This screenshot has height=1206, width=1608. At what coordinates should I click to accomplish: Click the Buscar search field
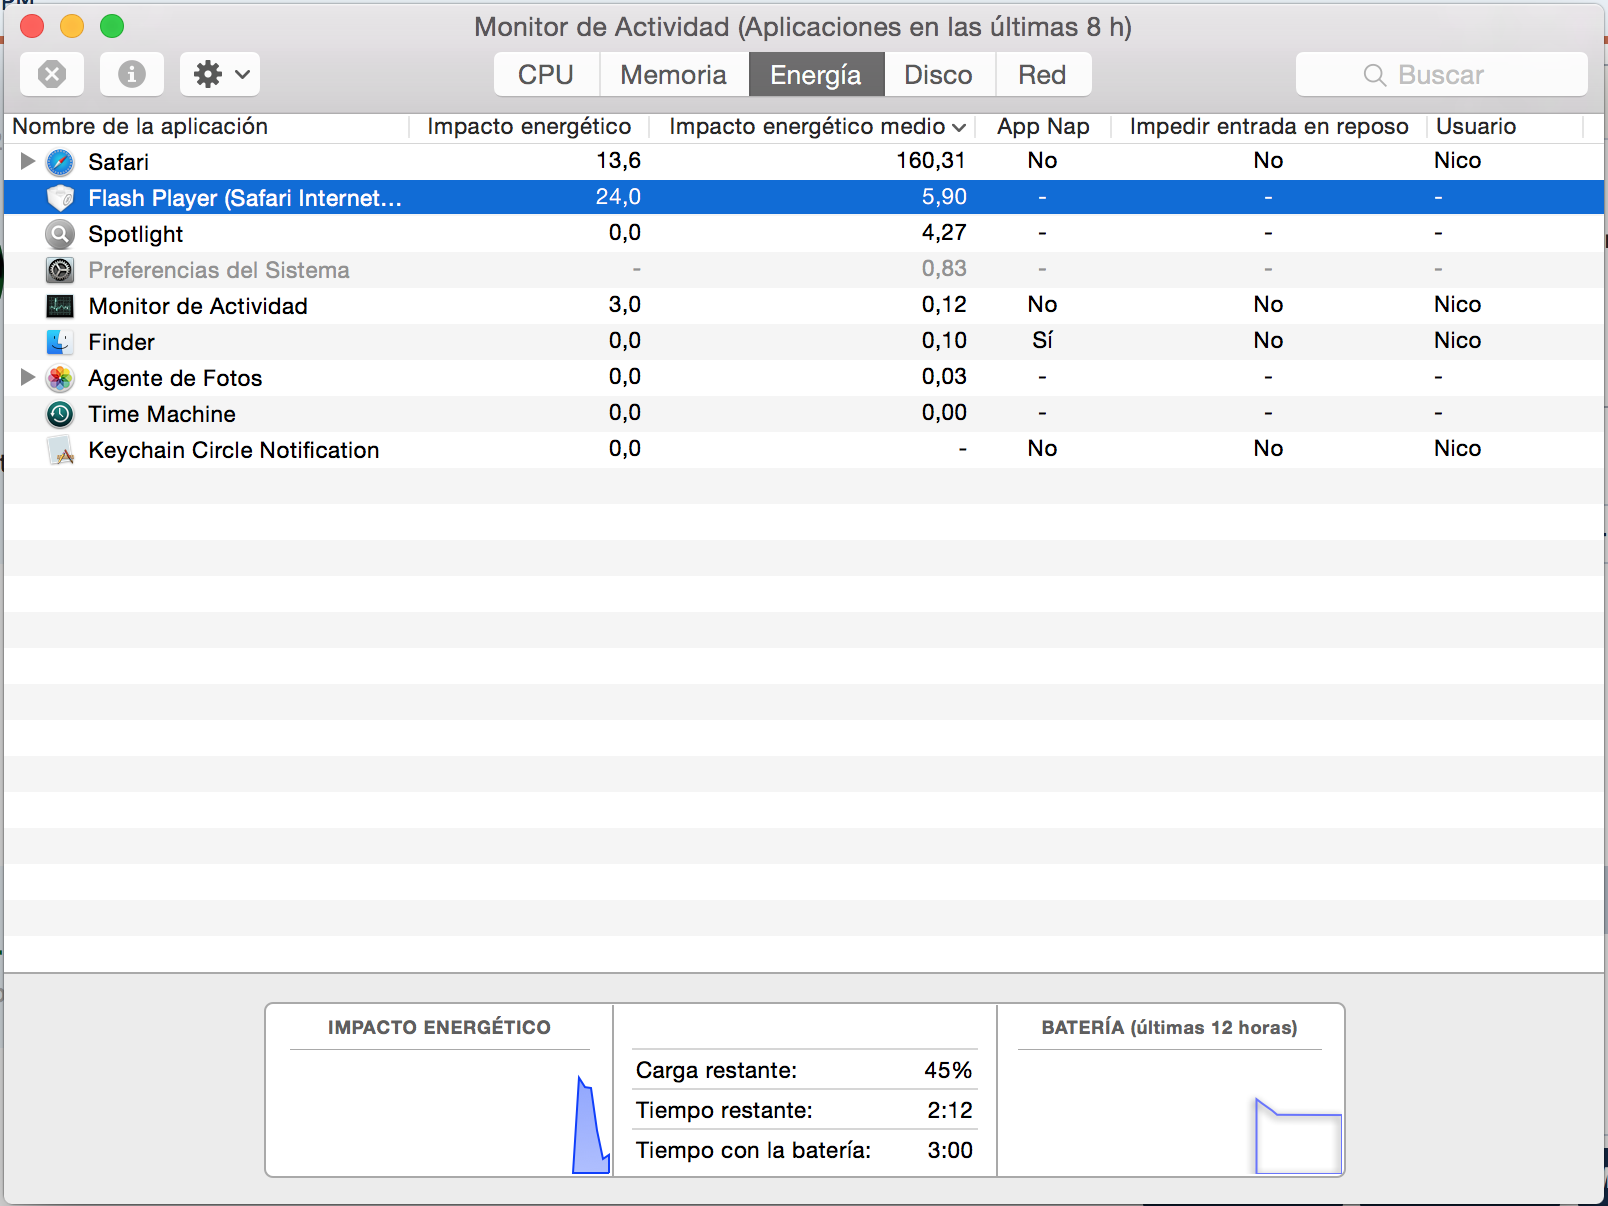coord(1441,75)
